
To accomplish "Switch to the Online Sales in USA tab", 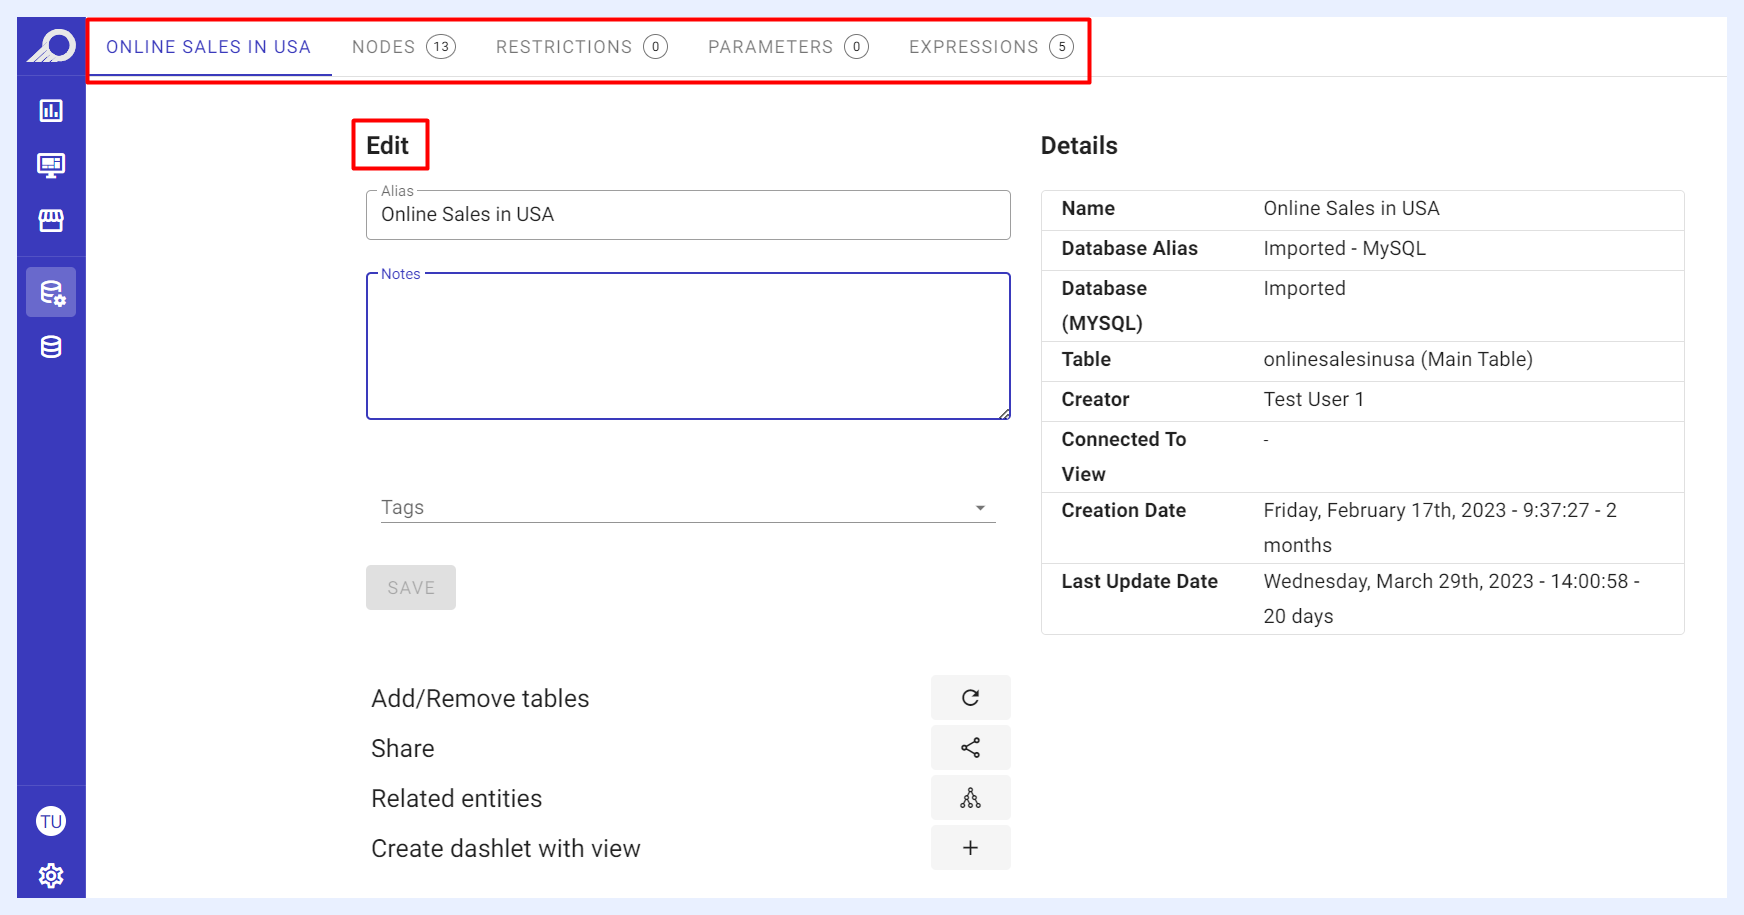I will (209, 47).
